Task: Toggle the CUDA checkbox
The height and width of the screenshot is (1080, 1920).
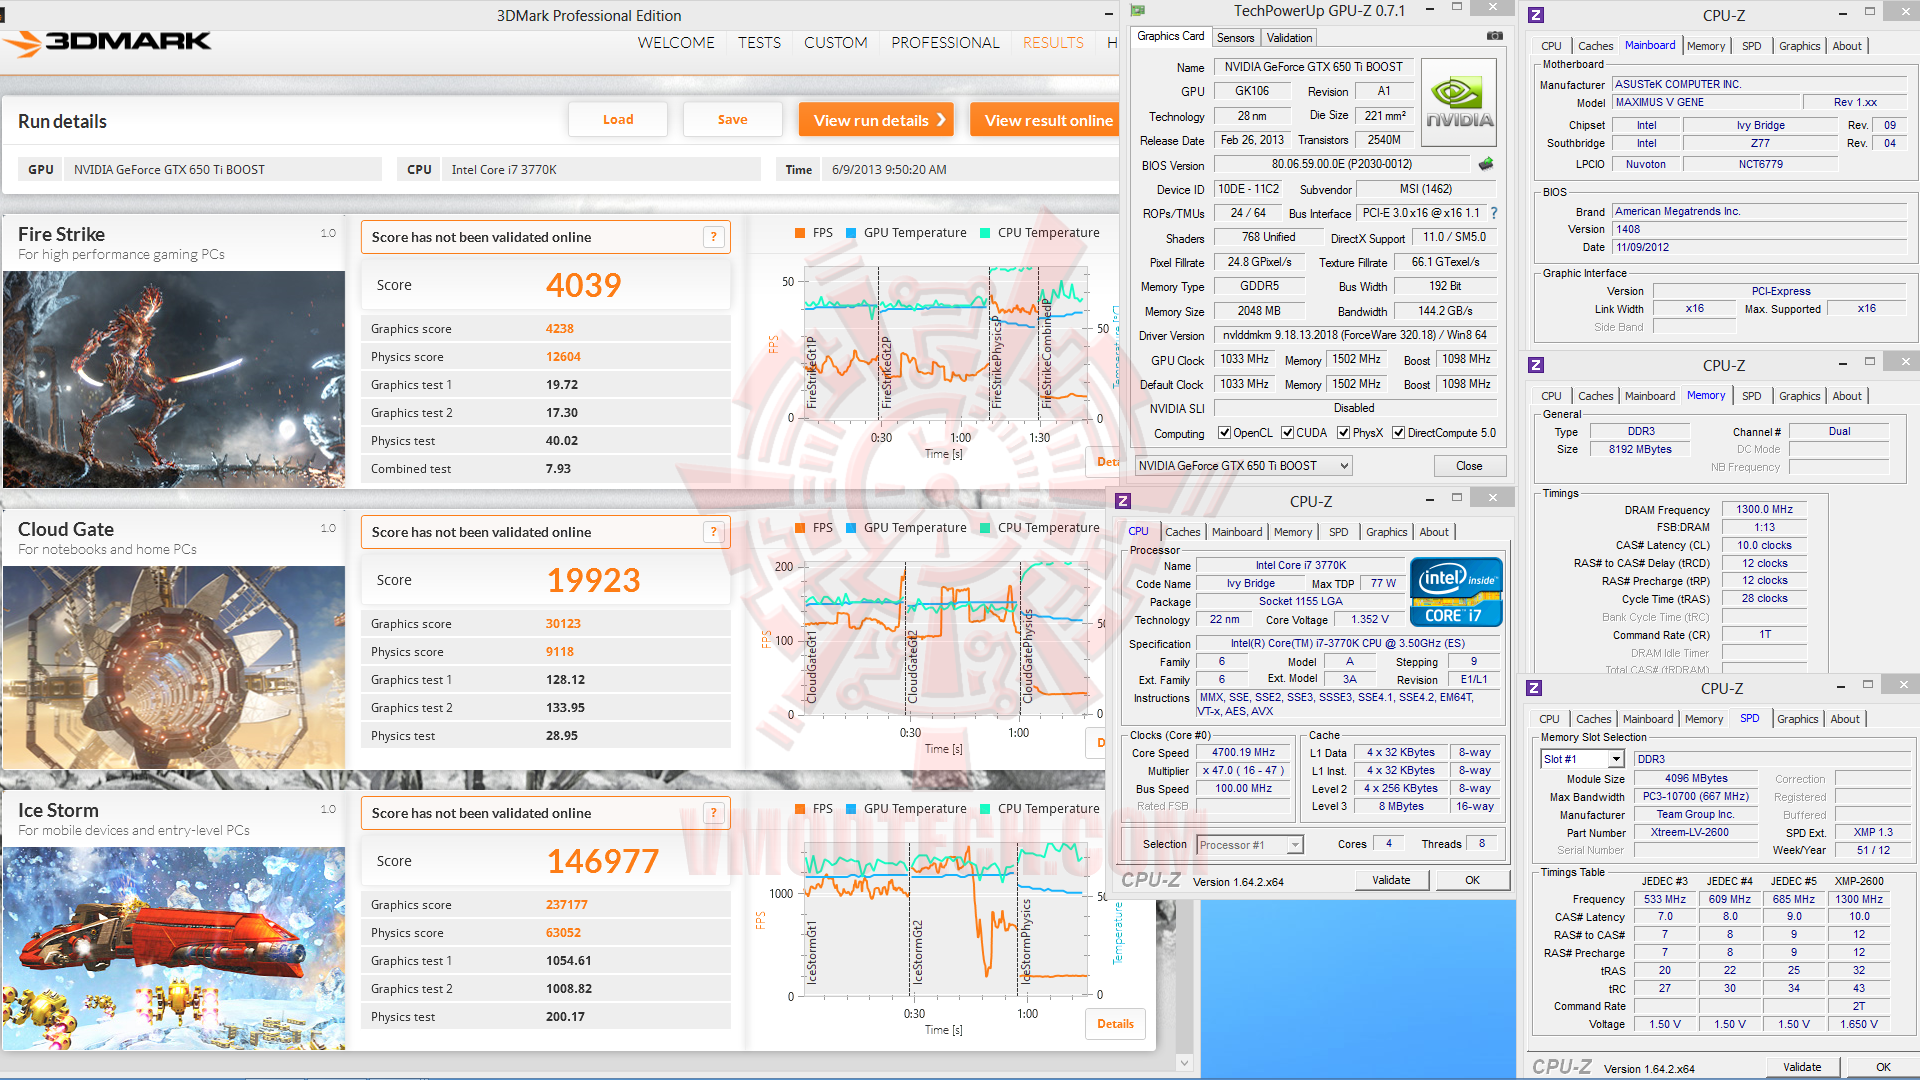Action: [1287, 433]
